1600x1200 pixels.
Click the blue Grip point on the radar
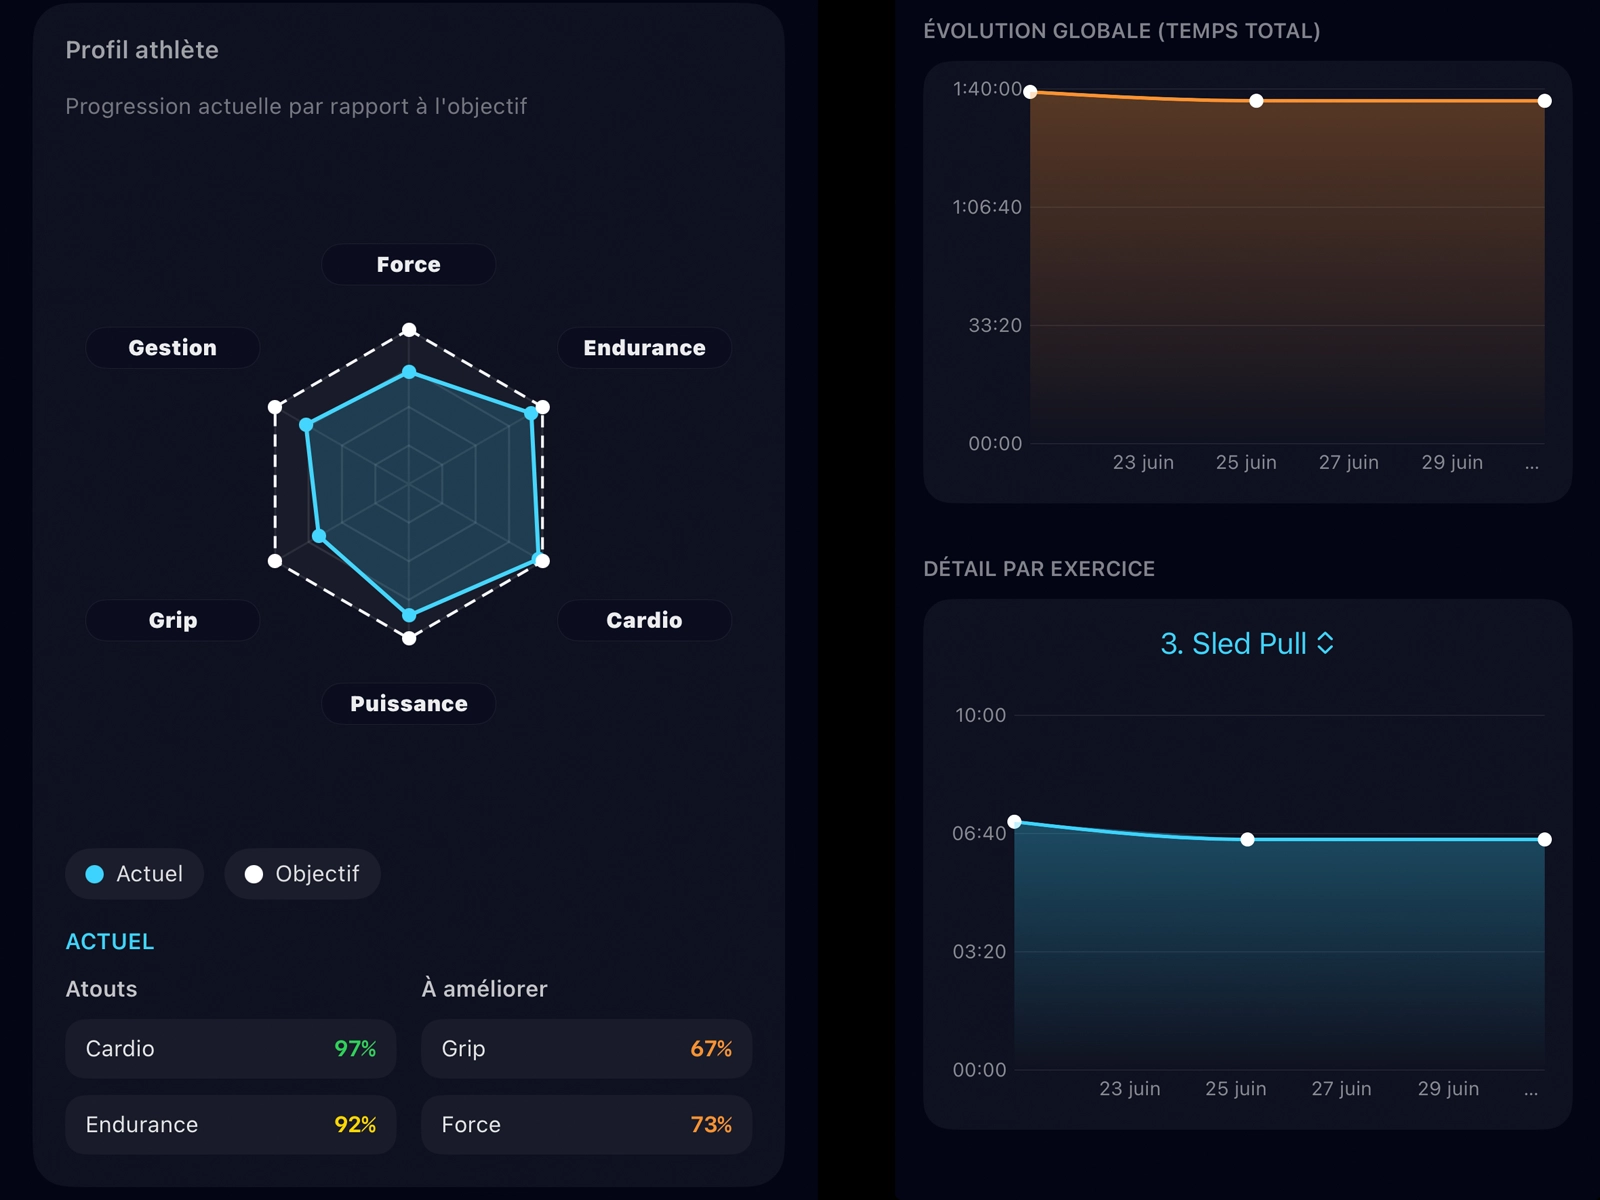(x=319, y=536)
